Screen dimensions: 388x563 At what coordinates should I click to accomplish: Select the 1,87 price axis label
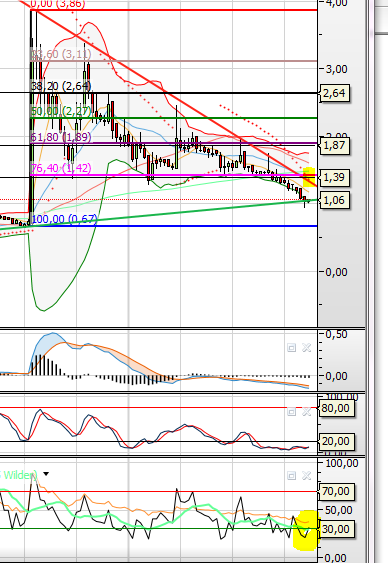(x=334, y=145)
